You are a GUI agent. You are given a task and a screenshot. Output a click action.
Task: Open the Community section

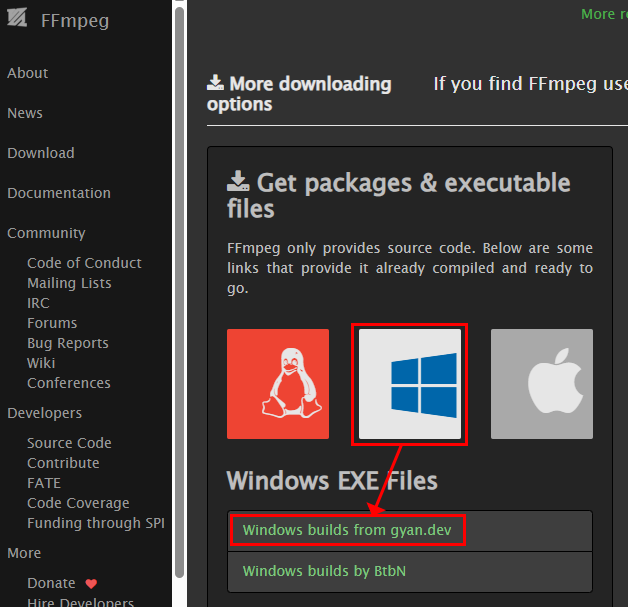[x=46, y=233]
